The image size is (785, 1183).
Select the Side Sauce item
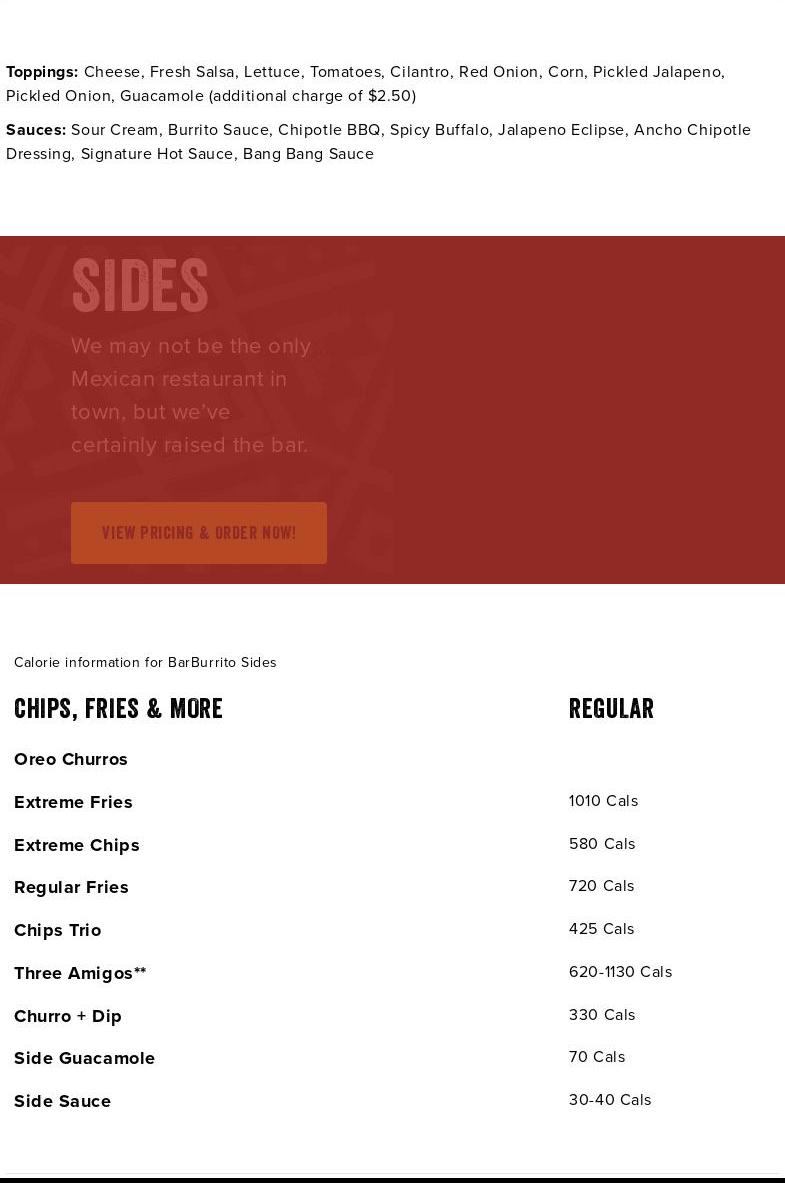[x=62, y=1101]
